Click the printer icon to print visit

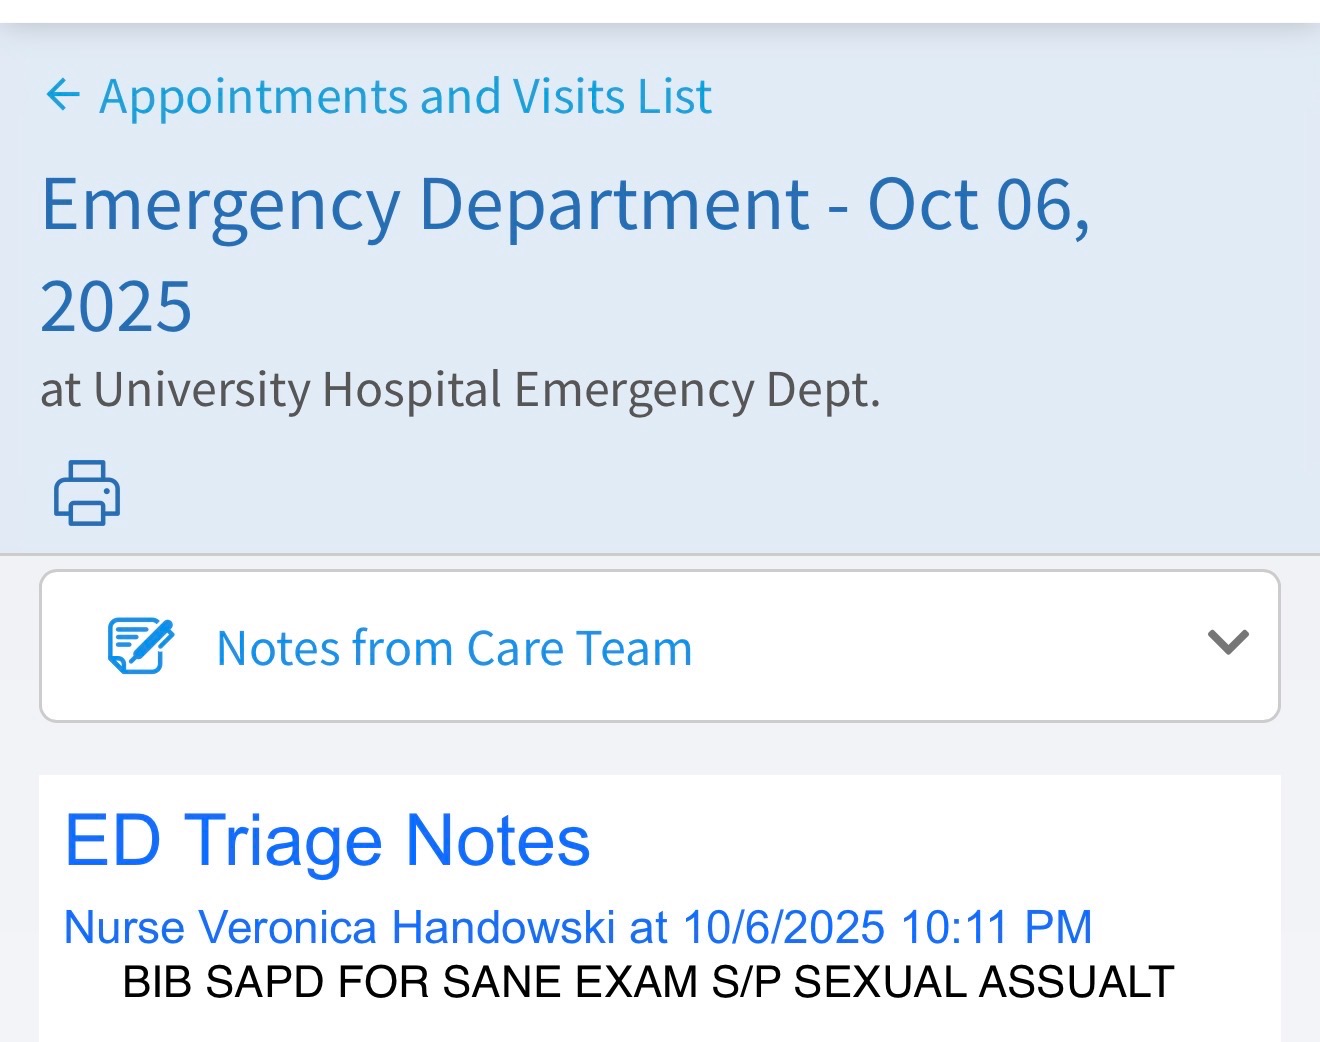pos(87,492)
